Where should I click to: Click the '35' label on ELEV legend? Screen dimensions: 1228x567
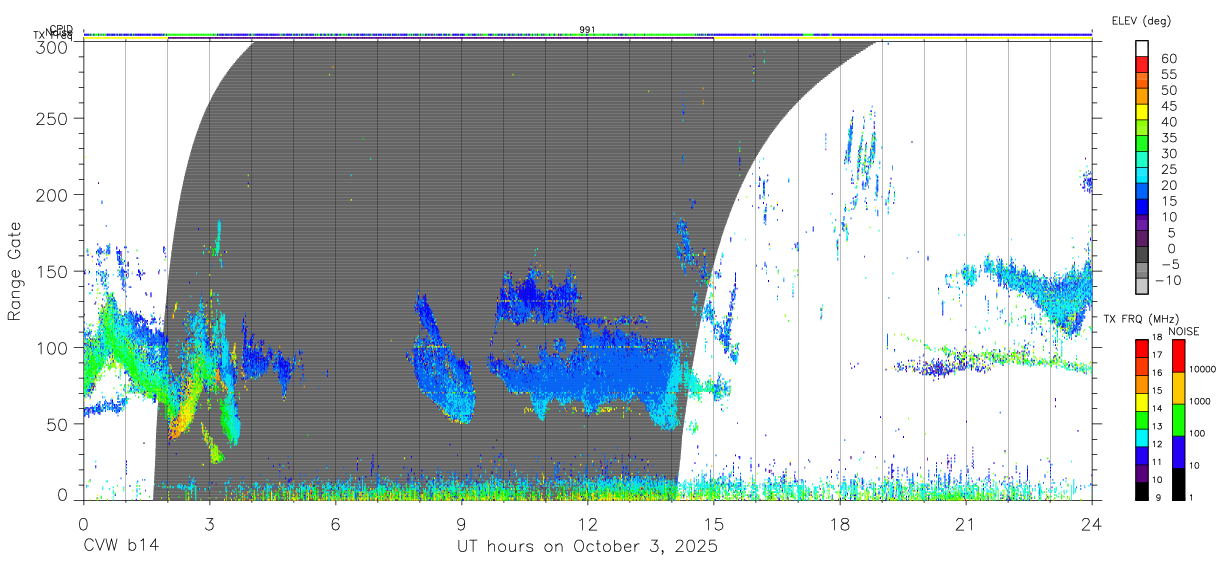(1168, 137)
